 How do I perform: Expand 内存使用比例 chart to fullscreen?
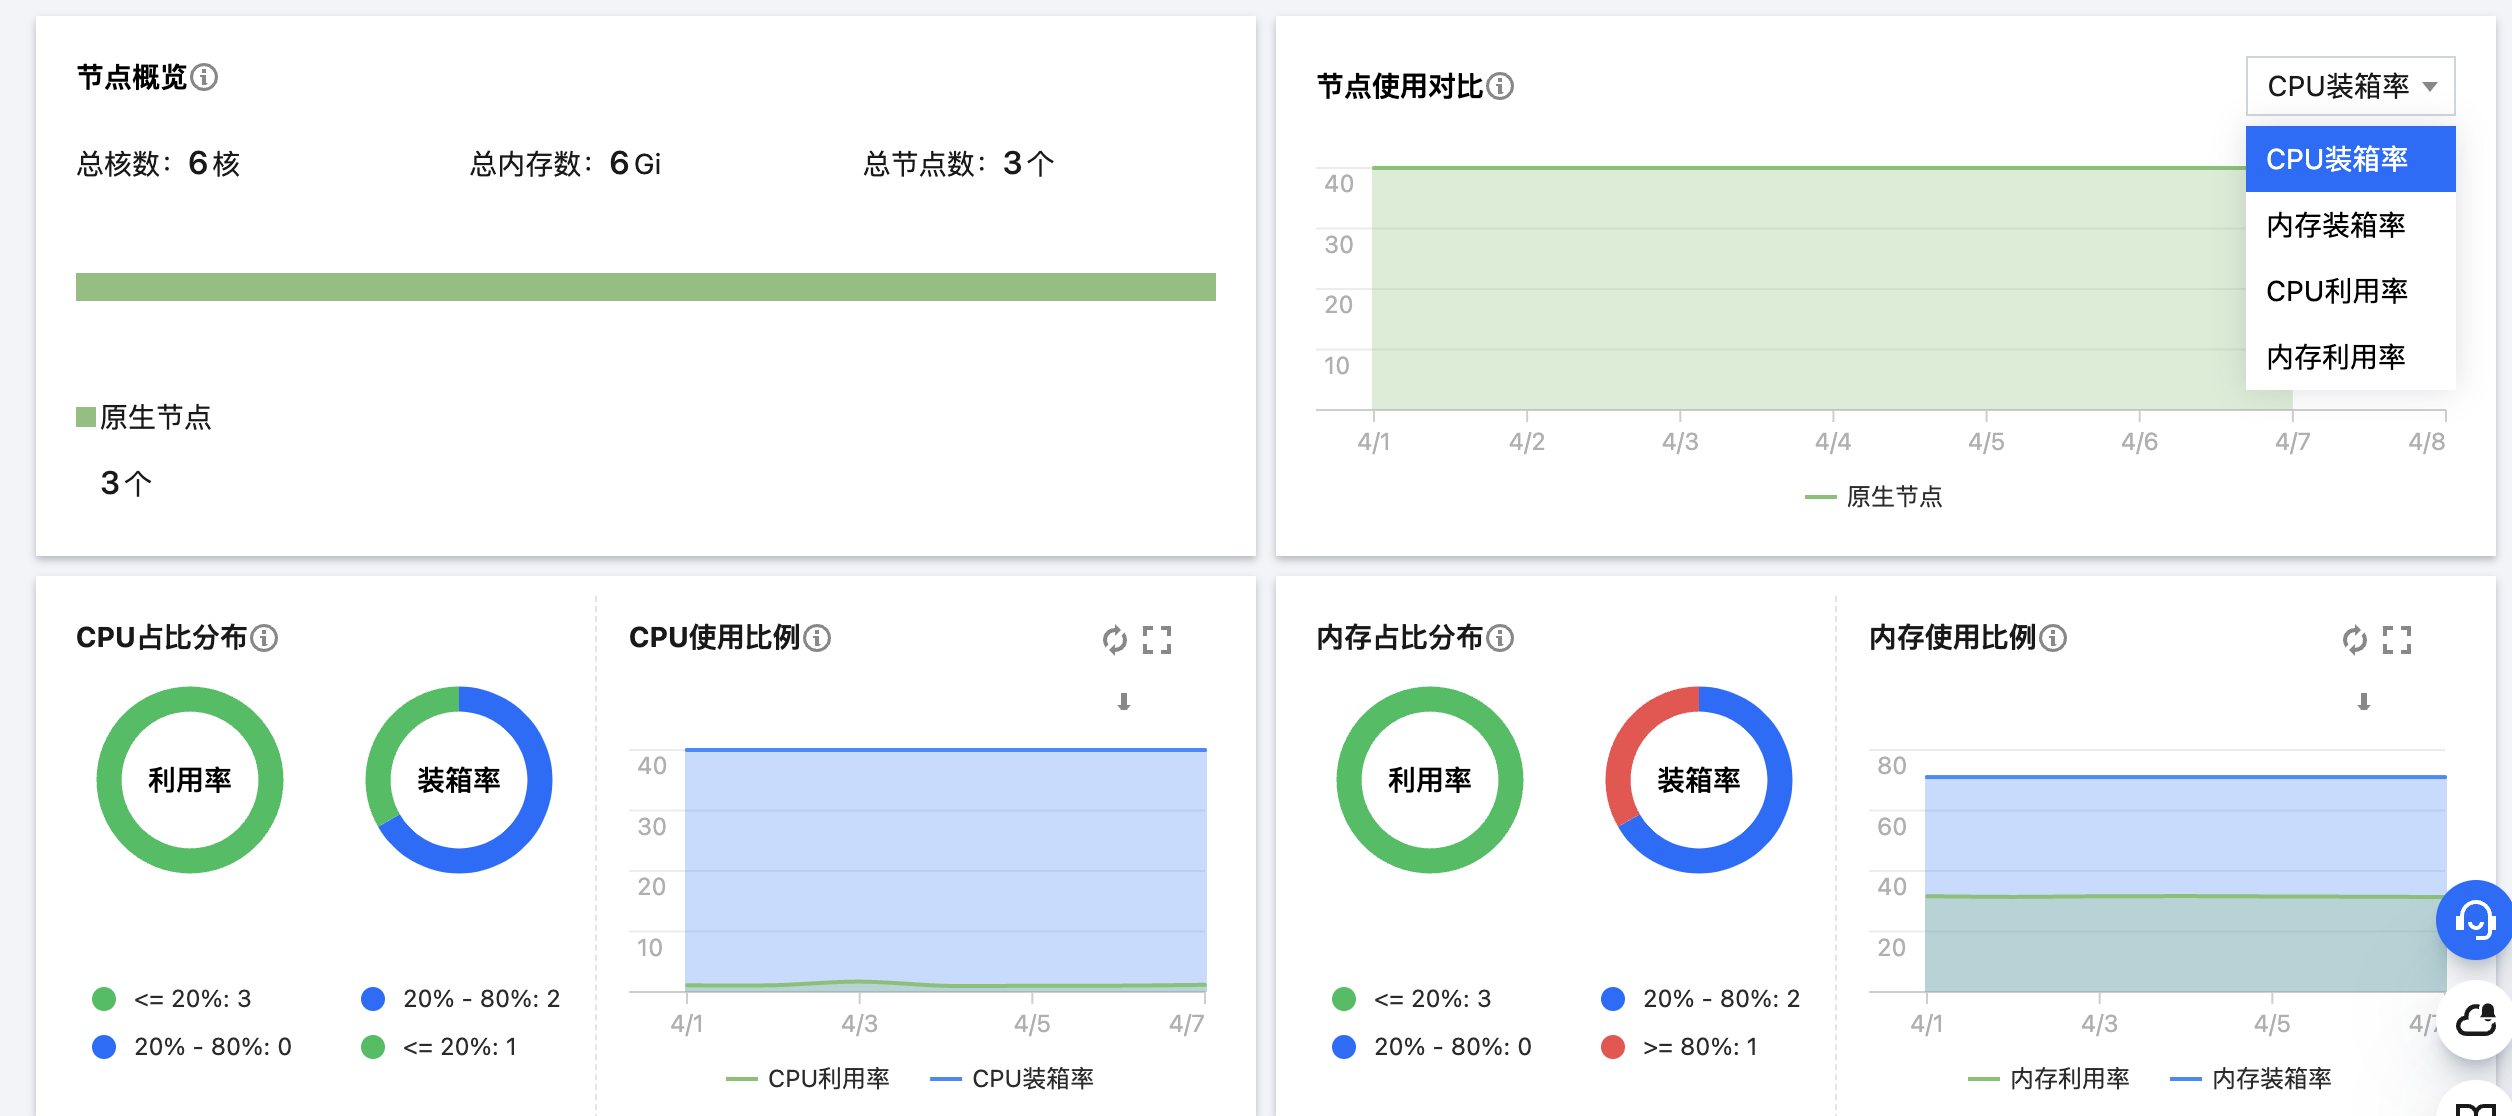(2397, 640)
